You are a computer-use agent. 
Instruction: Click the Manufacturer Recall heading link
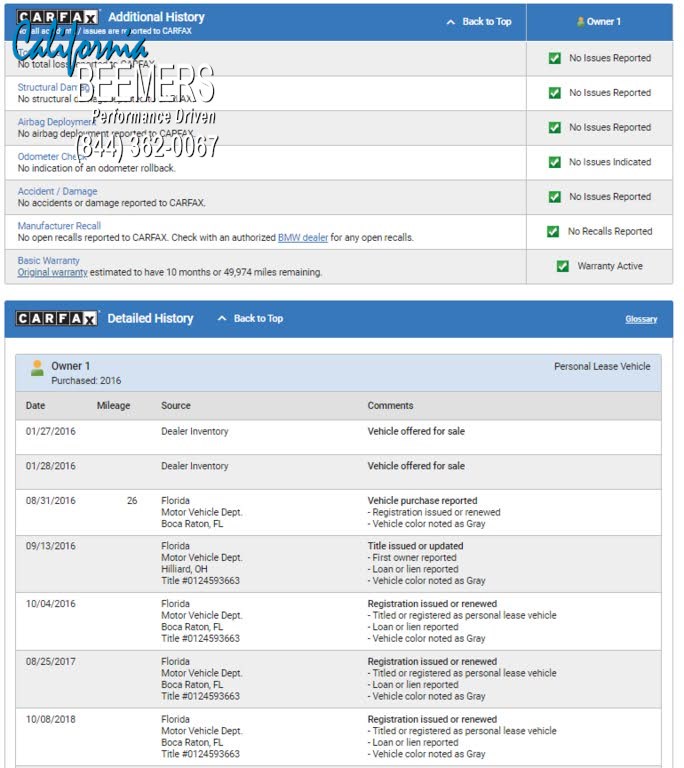pyautogui.click(x=59, y=226)
